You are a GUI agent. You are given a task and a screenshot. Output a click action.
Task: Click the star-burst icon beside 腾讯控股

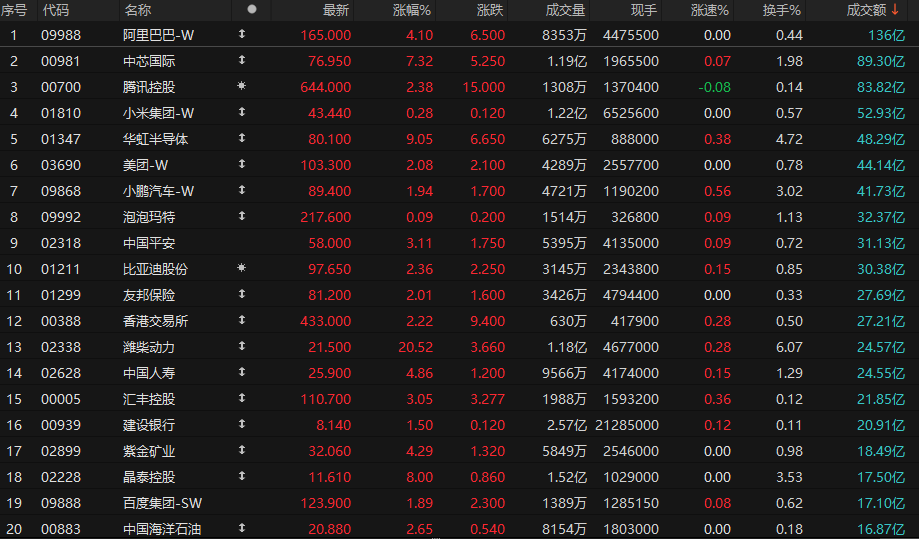[241, 86]
